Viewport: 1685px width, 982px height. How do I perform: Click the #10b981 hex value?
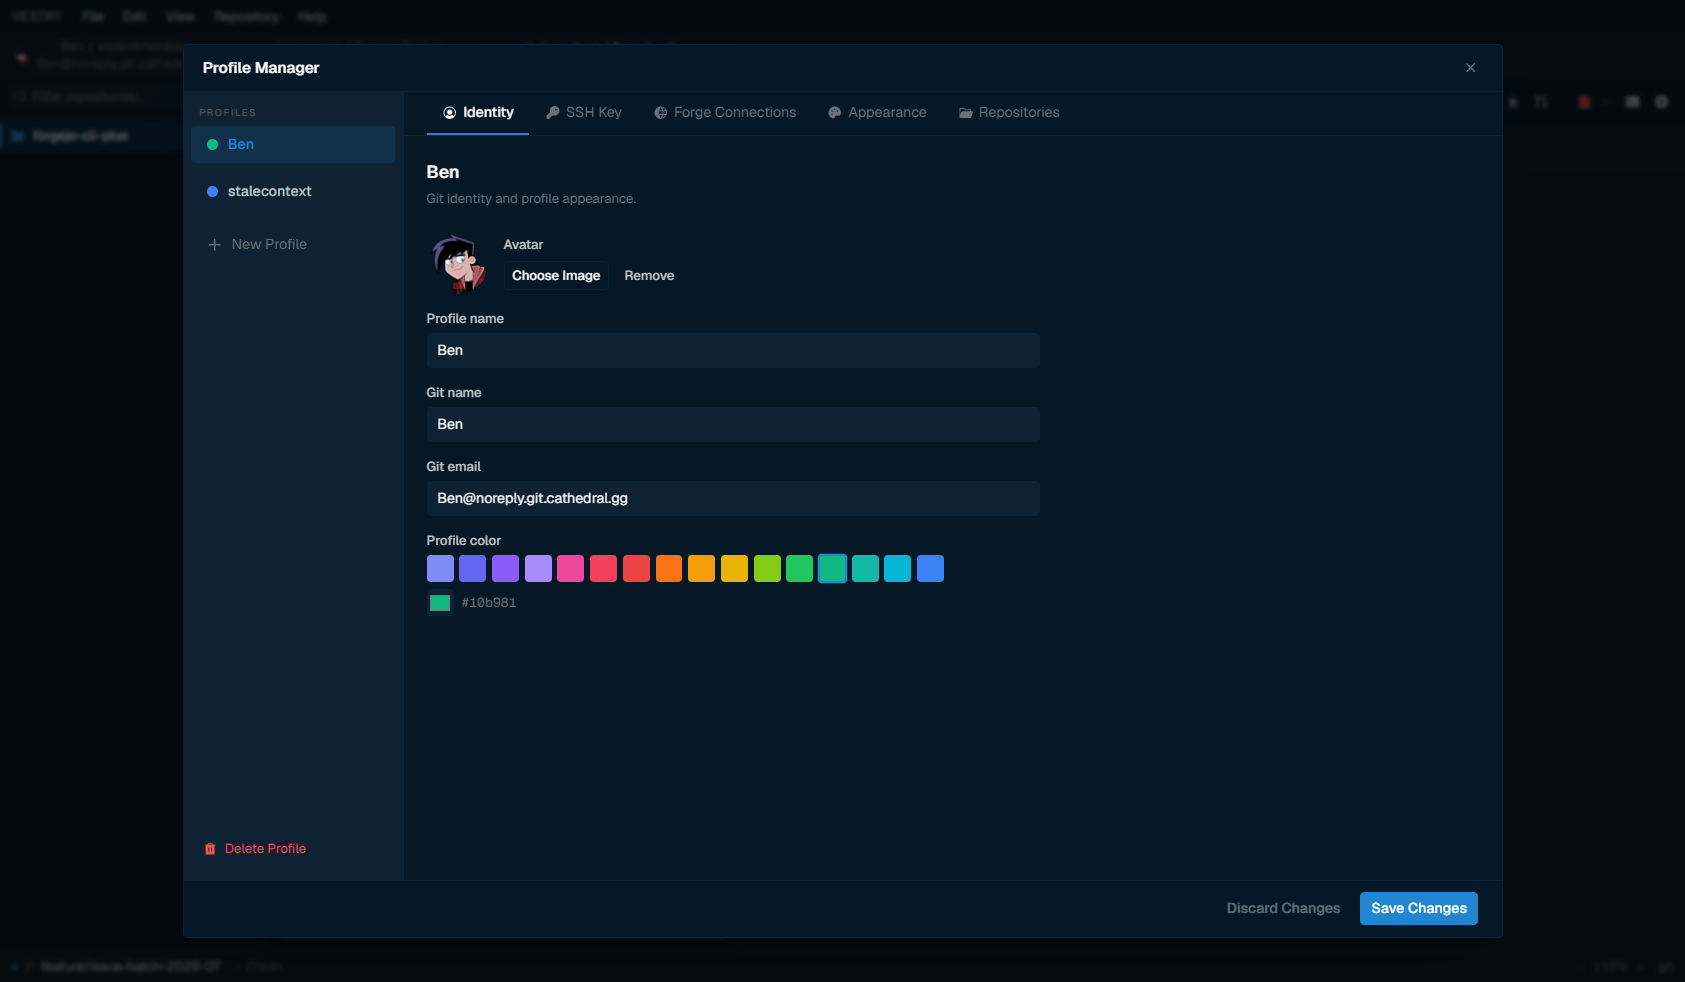(x=489, y=603)
